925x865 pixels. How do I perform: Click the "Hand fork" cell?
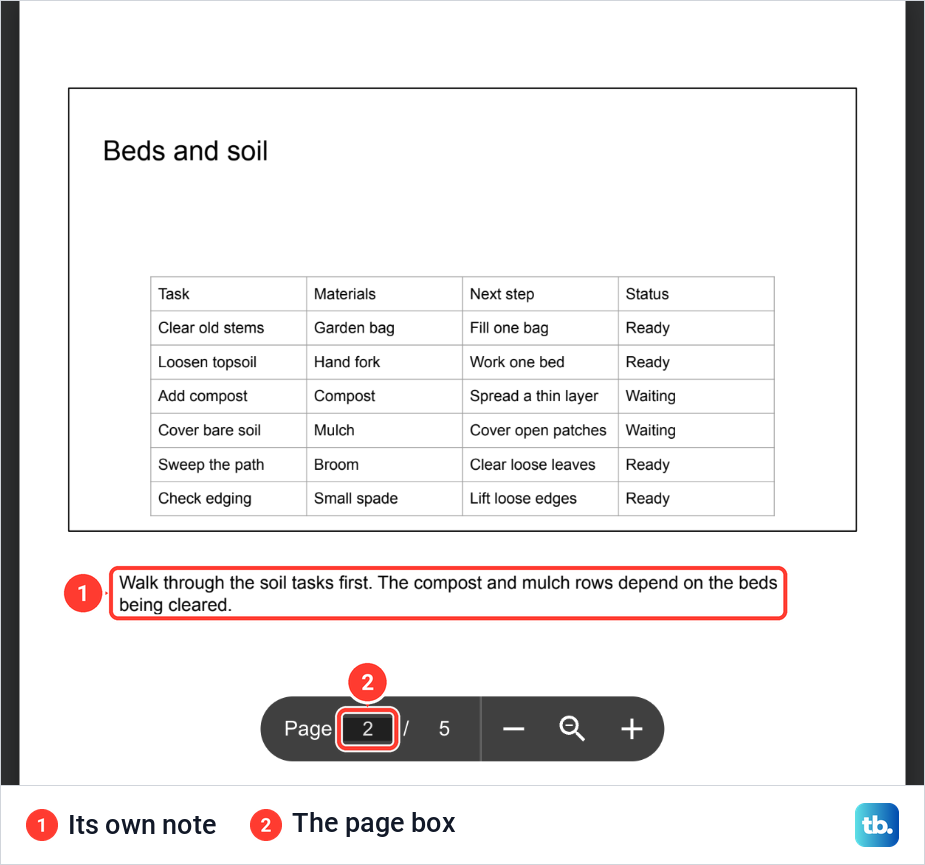point(384,362)
